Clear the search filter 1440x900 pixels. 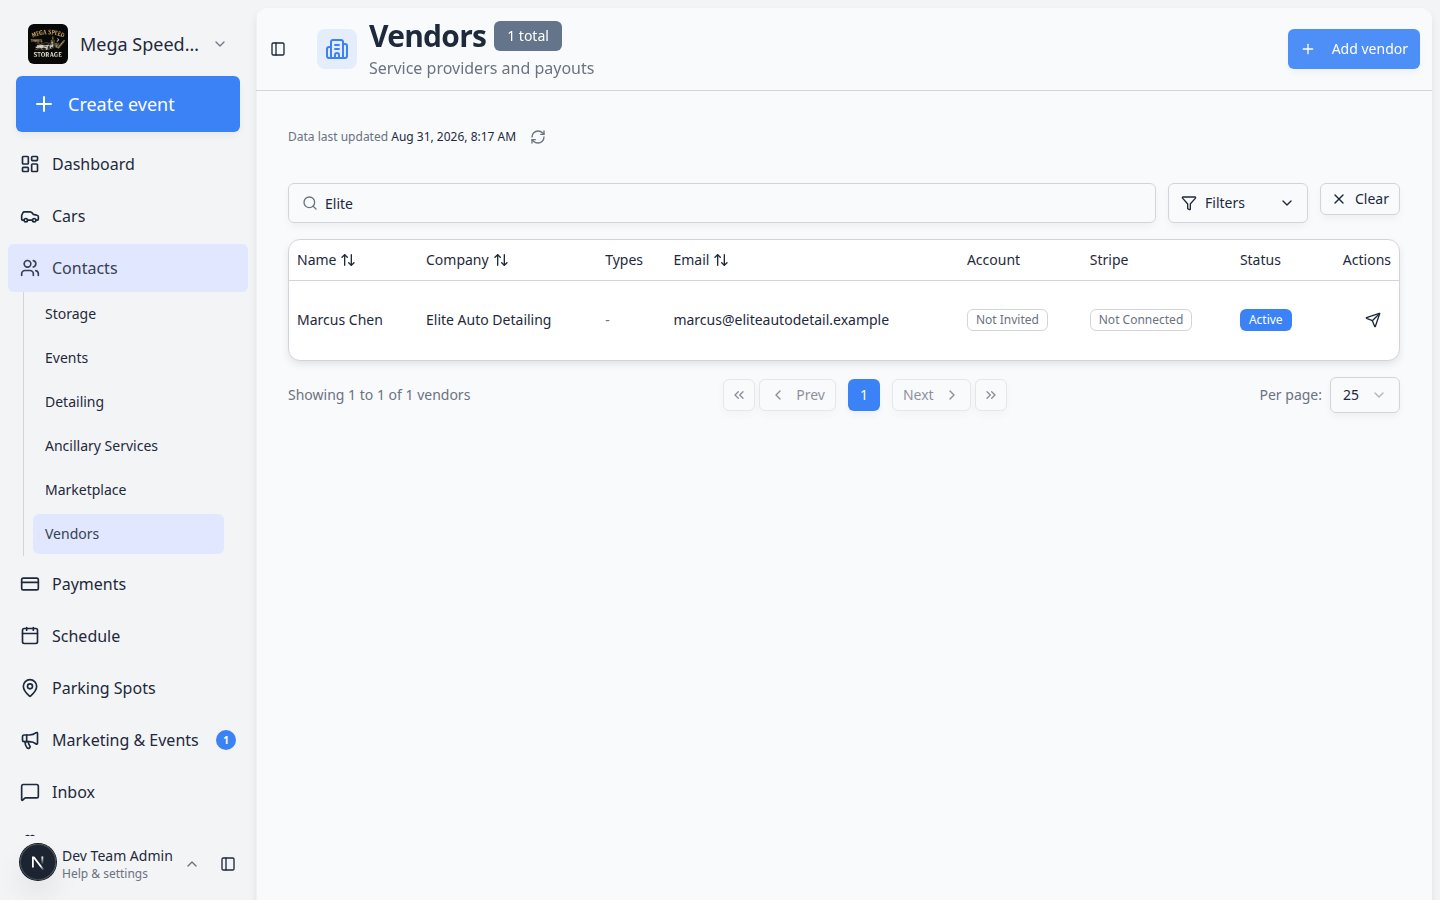coord(1360,199)
